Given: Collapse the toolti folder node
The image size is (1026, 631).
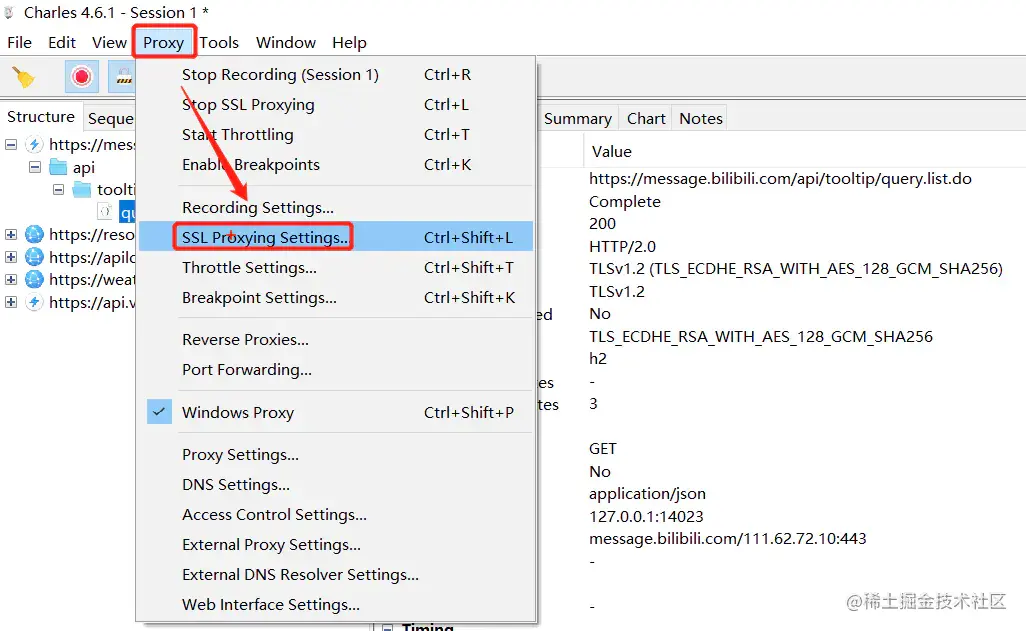Looking at the screenshot, I should coord(58,190).
